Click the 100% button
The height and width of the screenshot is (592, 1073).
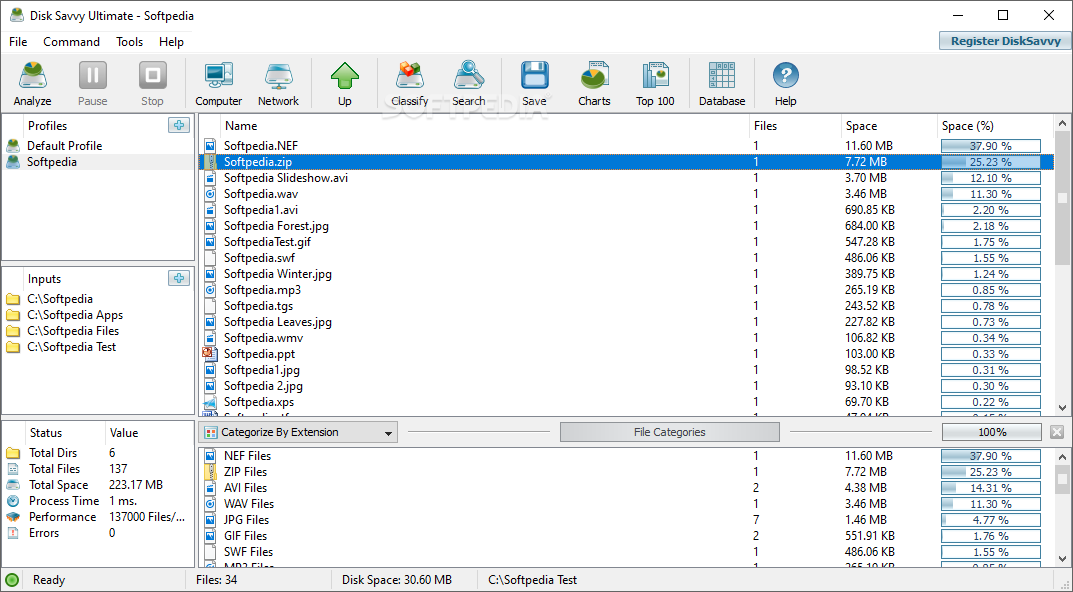992,432
